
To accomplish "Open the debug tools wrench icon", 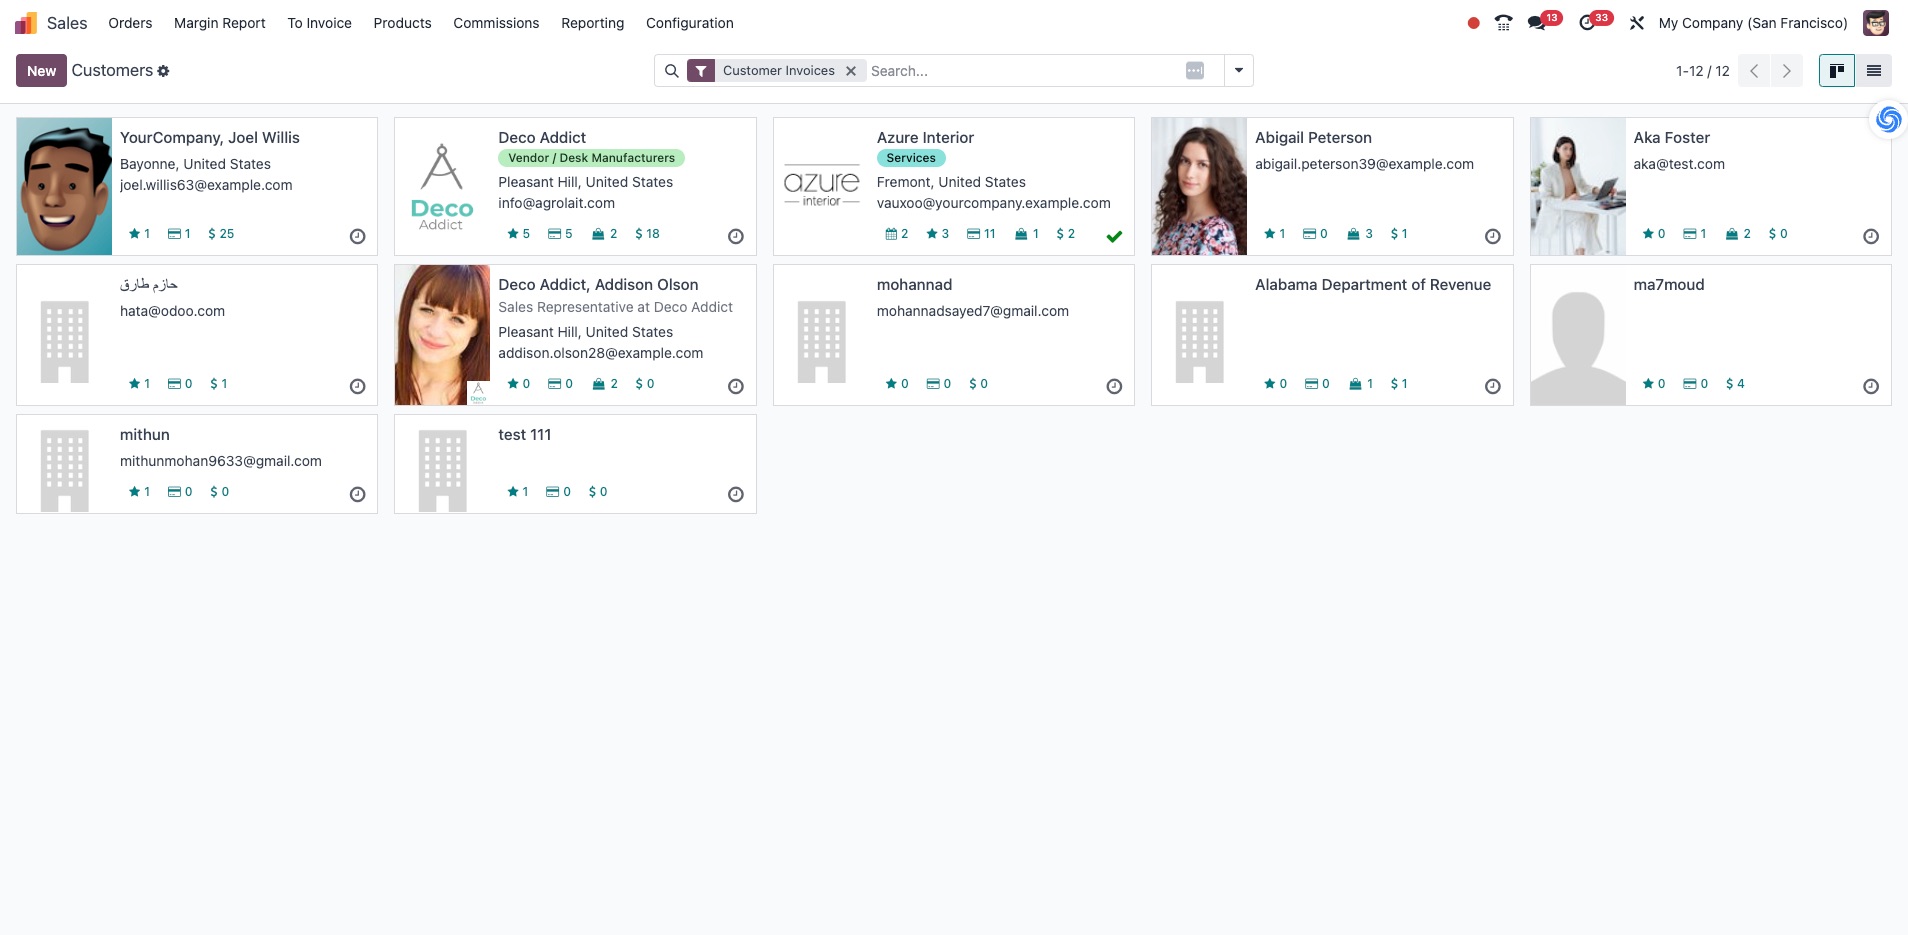I will [x=1637, y=23].
